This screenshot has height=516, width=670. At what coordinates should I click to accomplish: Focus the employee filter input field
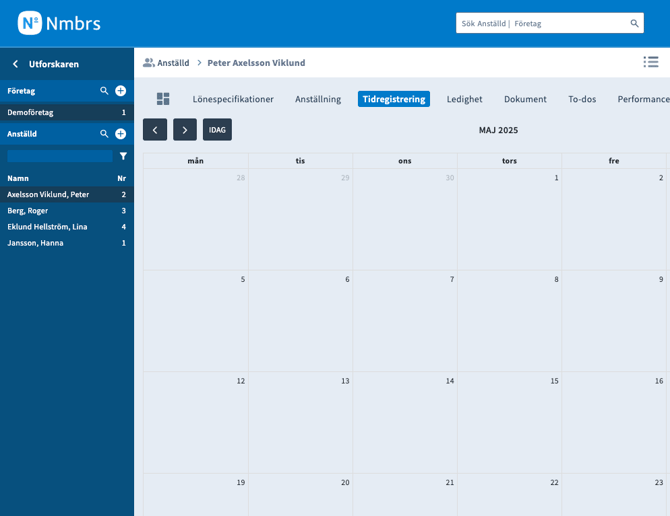pyautogui.click(x=60, y=156)
